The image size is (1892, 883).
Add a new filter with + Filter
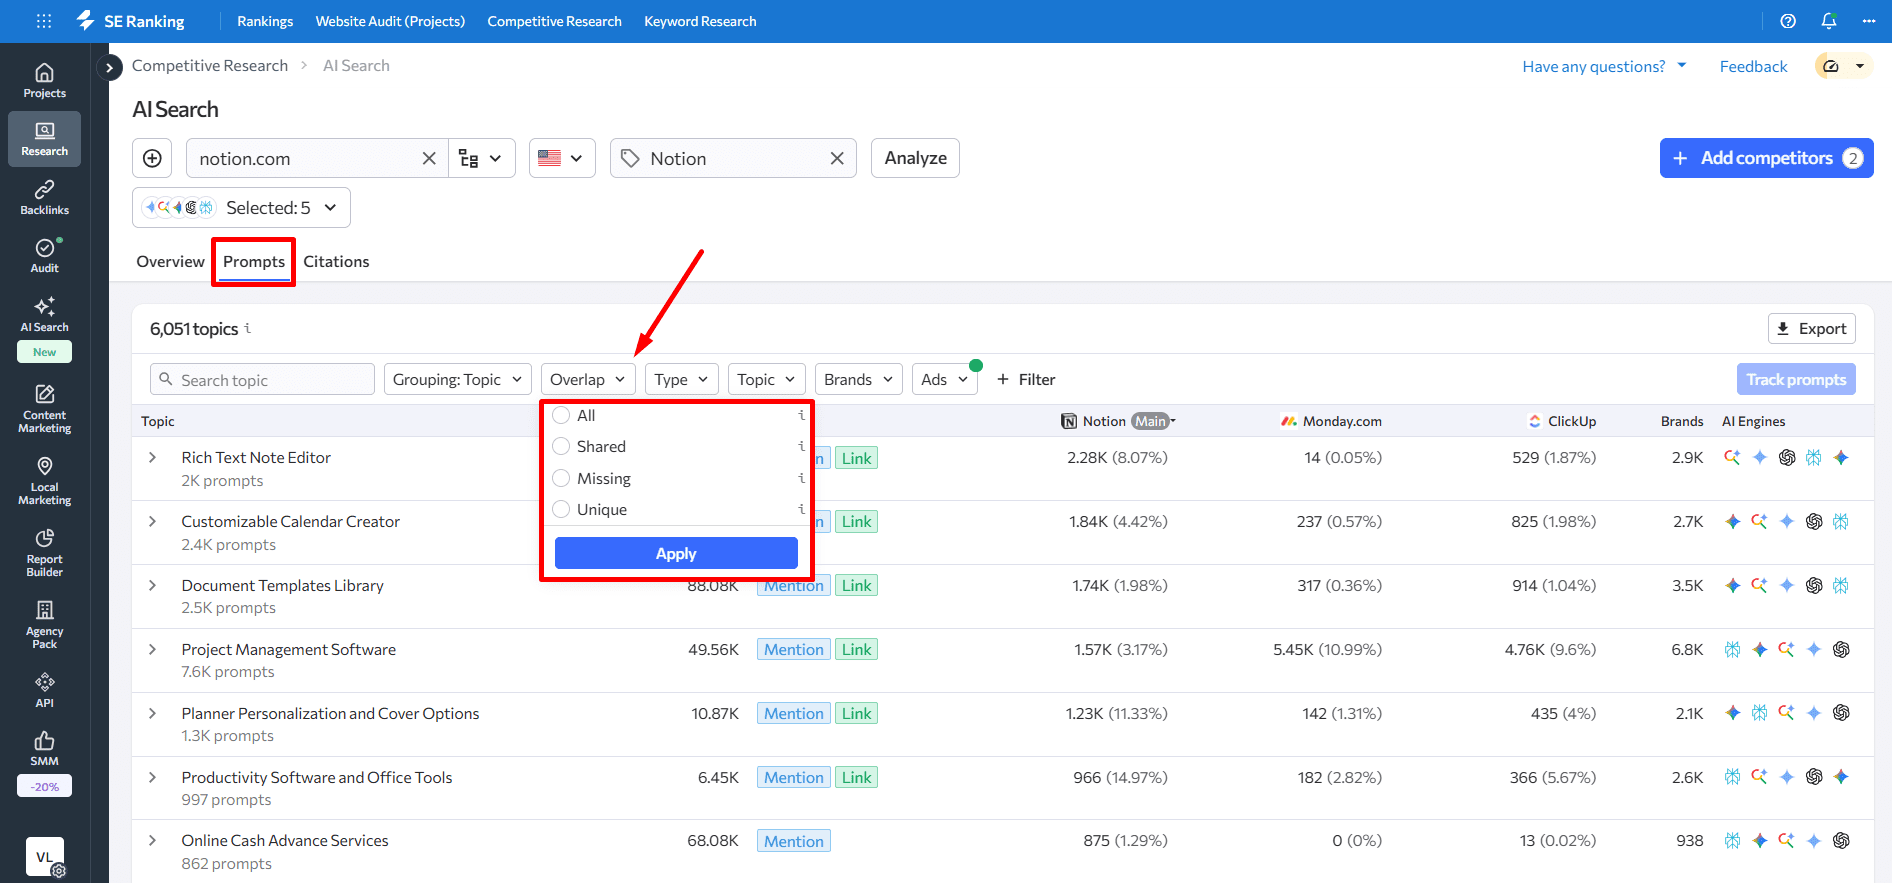point(1026,379)
